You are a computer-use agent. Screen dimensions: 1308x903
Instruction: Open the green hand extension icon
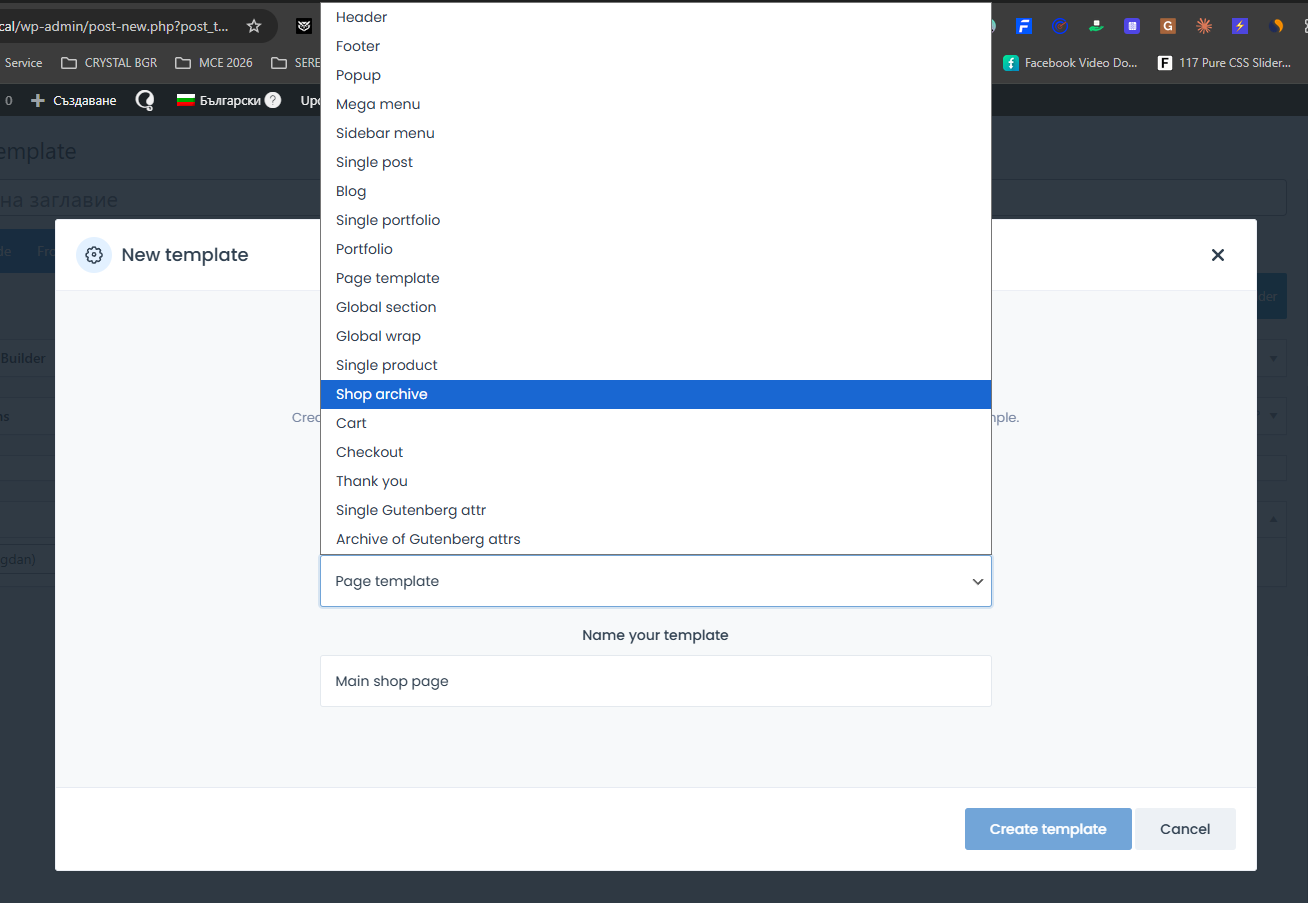(1096, 26)
